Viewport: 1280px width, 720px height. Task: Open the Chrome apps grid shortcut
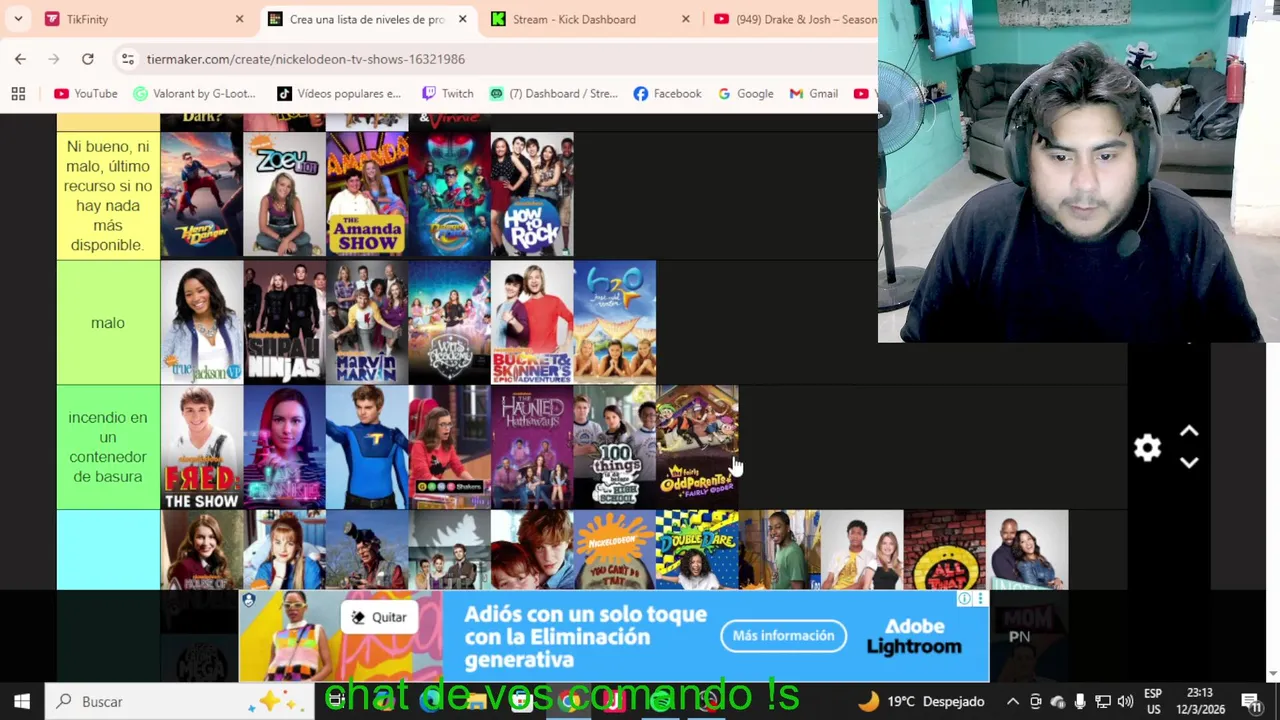tap(18, 93)
